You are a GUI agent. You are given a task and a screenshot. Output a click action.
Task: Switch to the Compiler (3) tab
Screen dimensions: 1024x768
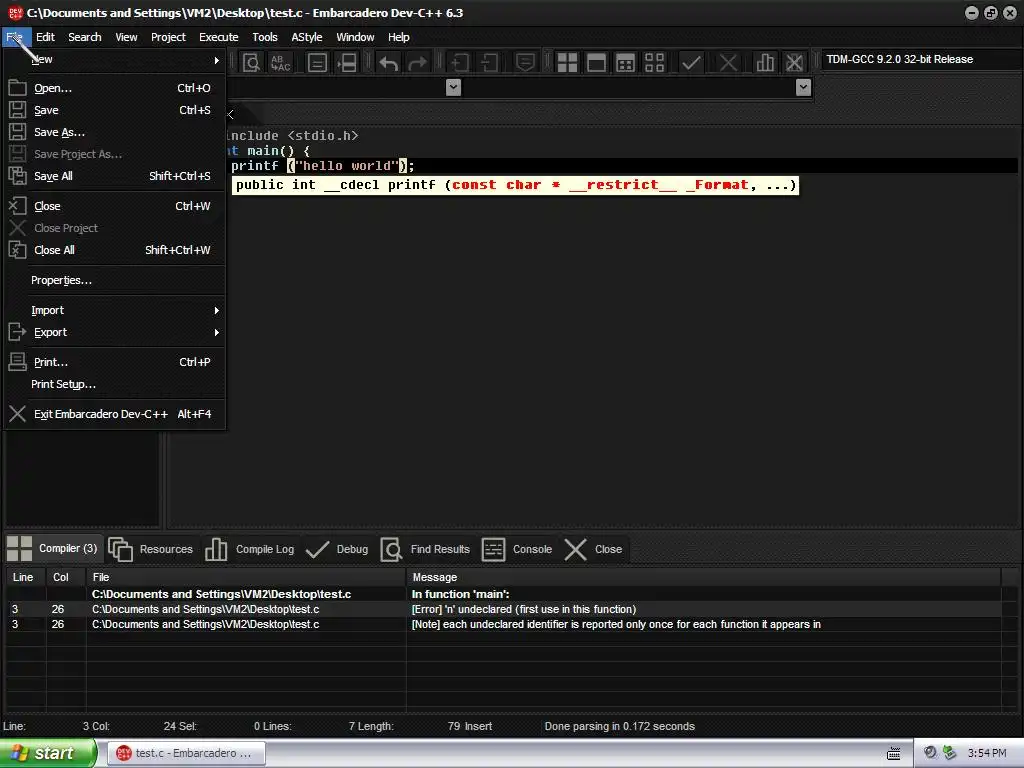point(52,549)
